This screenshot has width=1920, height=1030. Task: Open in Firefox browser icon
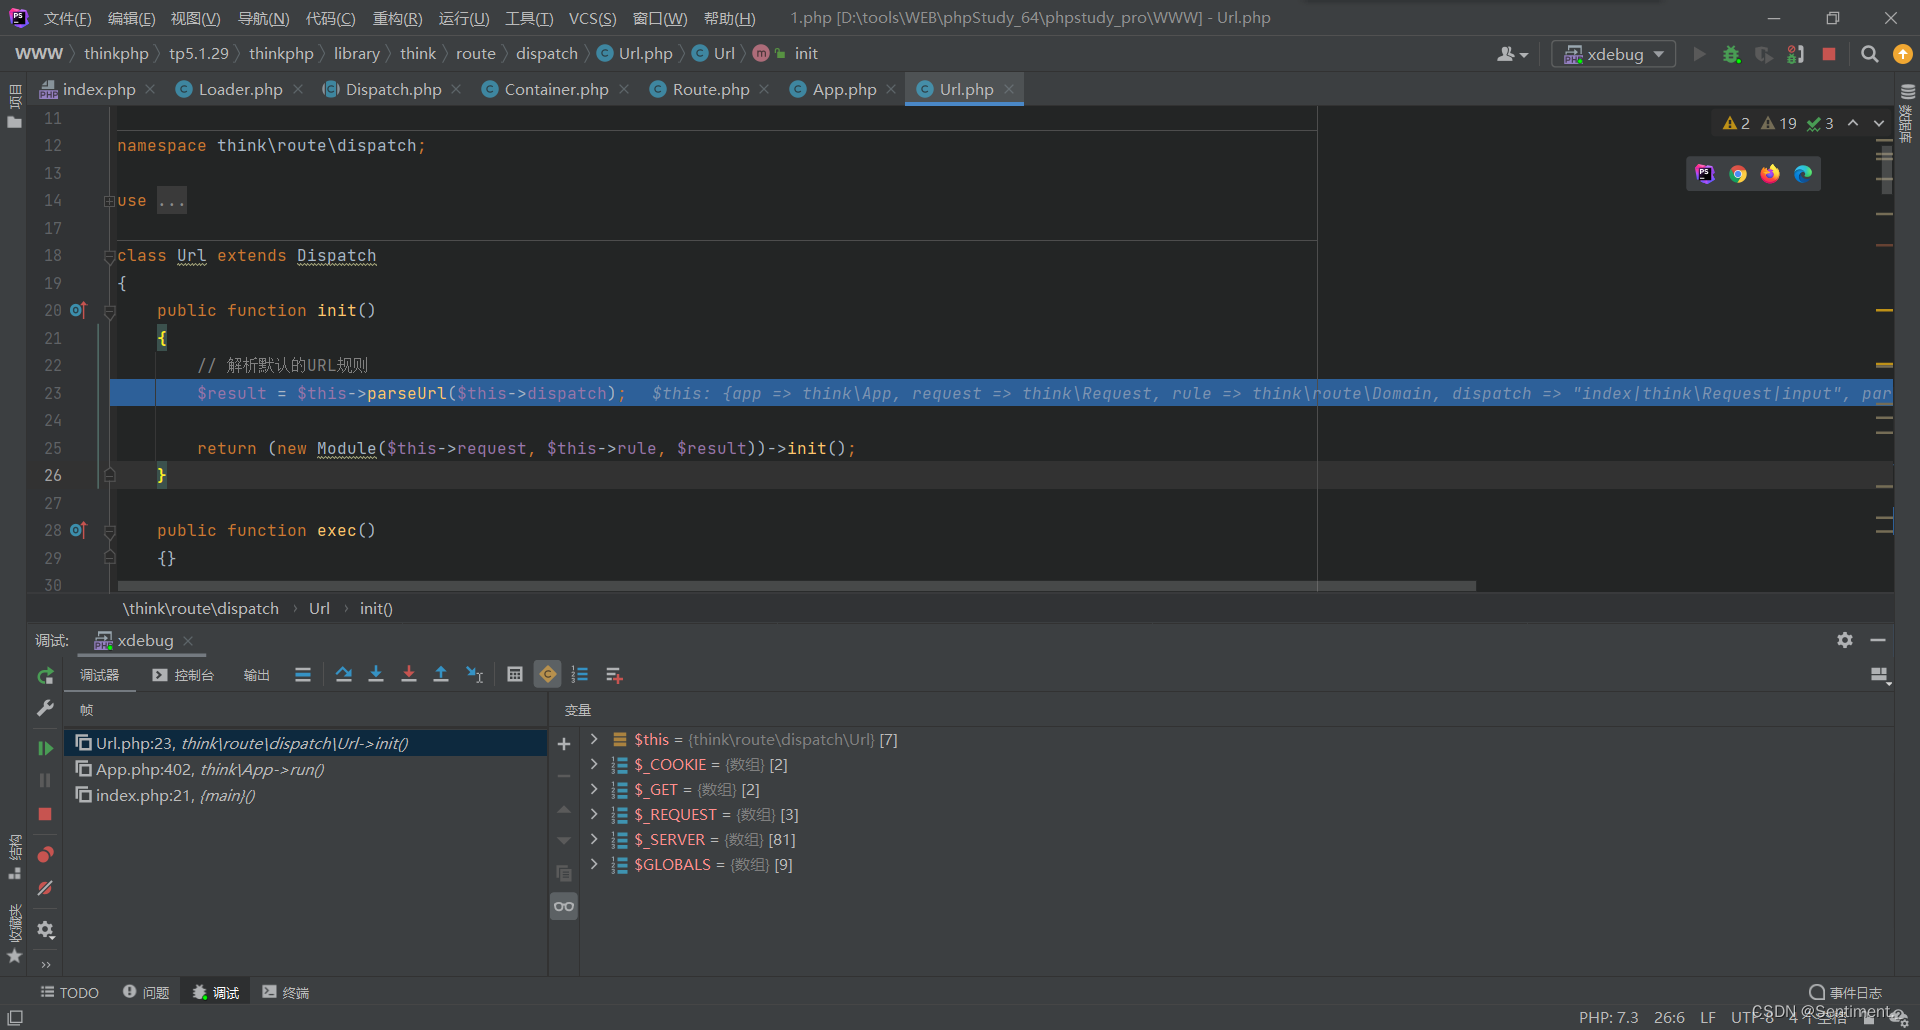[1770, 174]
